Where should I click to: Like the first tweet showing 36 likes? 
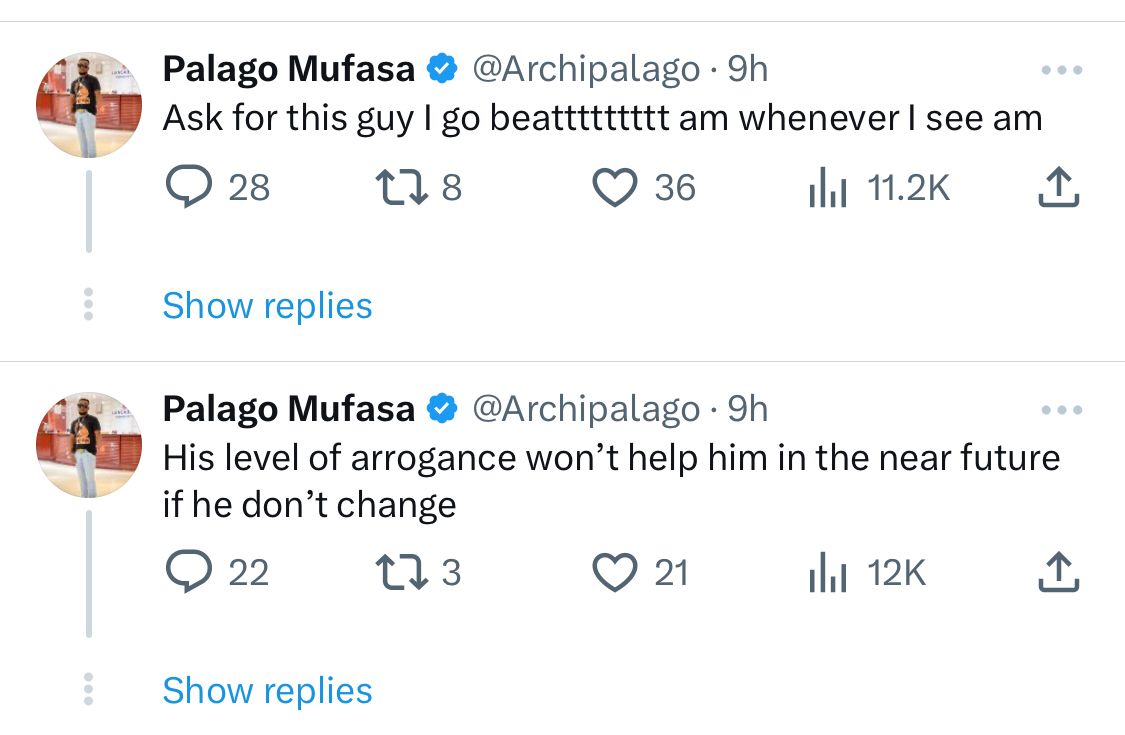pyautogui.click(x=615, y=187)
